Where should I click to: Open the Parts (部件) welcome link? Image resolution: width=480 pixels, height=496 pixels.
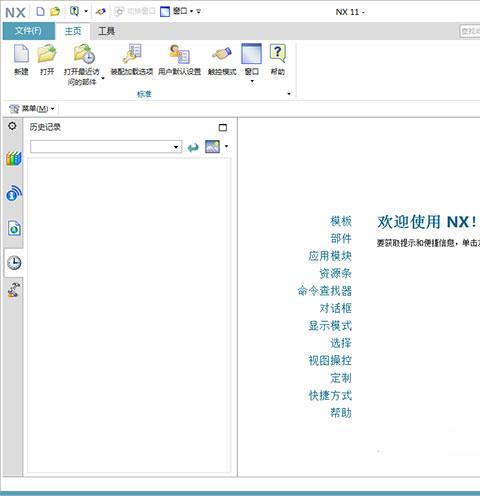click(341, 239)
